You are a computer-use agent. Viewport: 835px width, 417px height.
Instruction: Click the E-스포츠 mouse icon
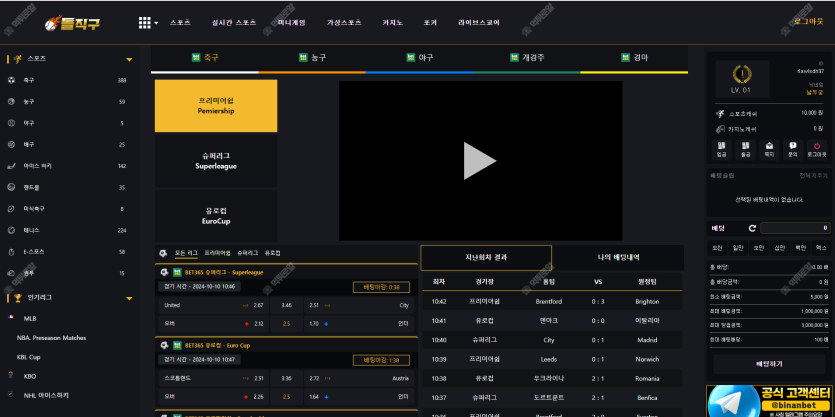coord(11,251)
